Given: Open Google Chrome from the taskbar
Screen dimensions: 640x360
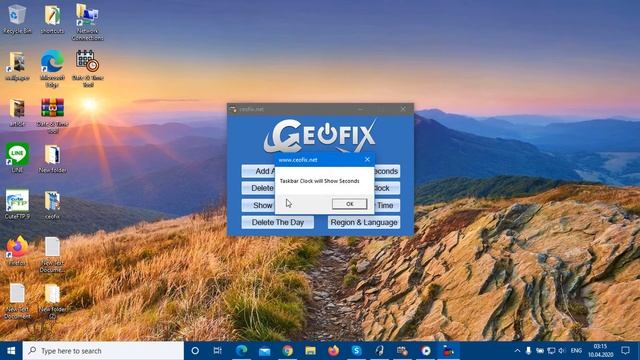Looking at the screenshot, I should pos(287,351).
